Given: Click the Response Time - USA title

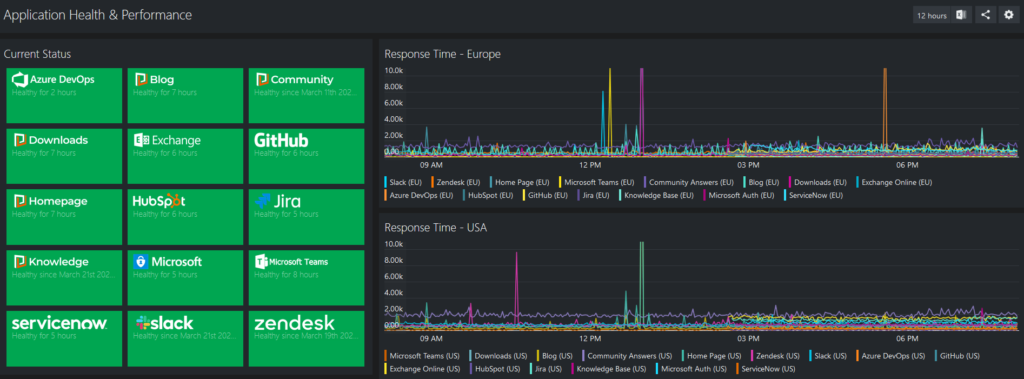Looking at the screenshot, I should pyautogui.click(x=435, y=228).
